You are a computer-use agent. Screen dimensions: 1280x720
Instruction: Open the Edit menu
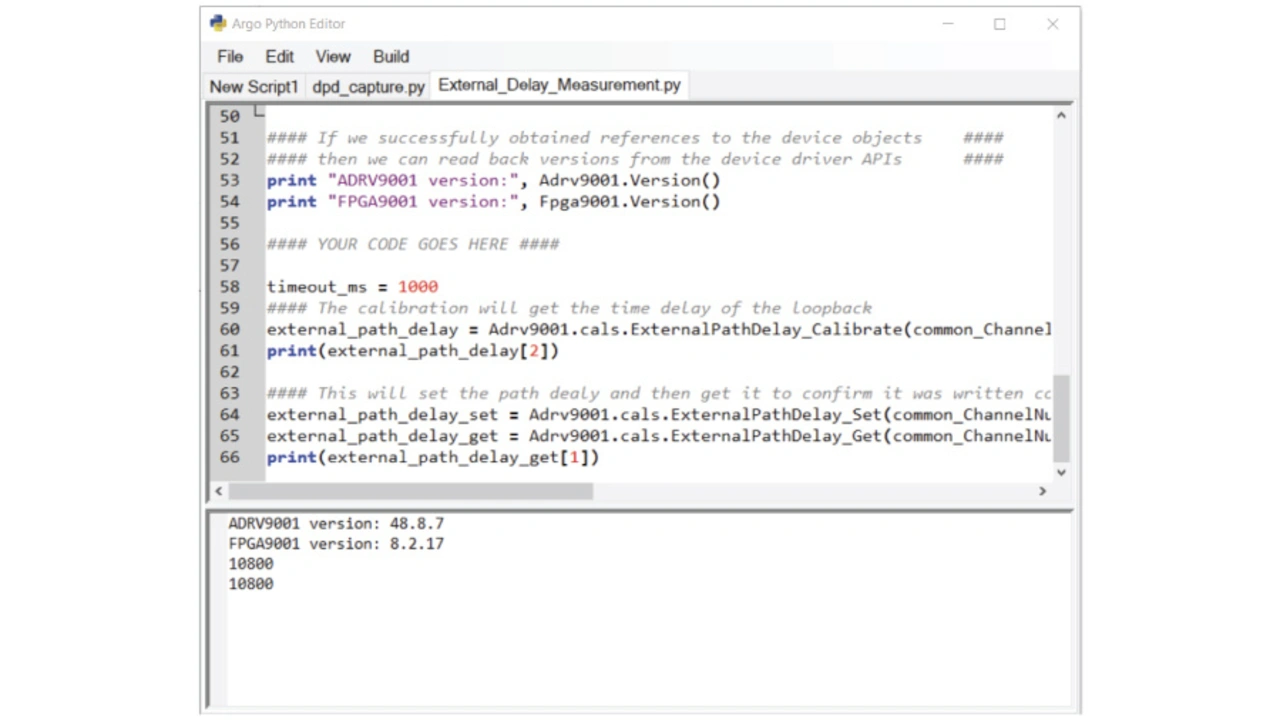(279, 57)
